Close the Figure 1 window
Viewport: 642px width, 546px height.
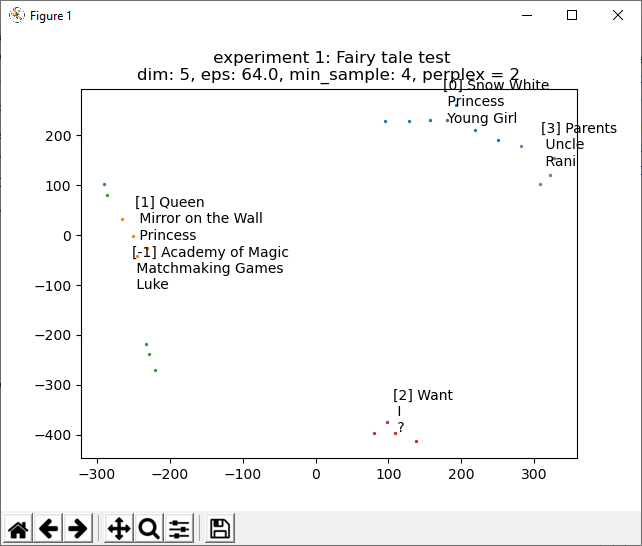click(x=618, y=15)
